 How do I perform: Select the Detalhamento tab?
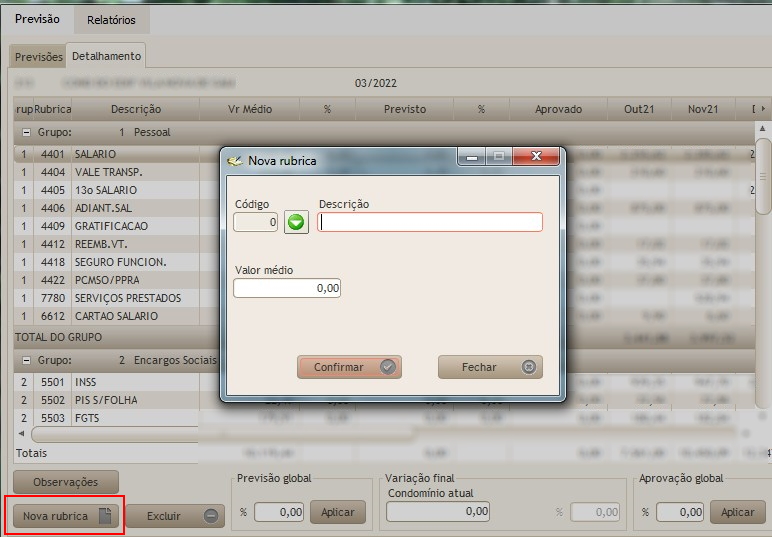106,56
